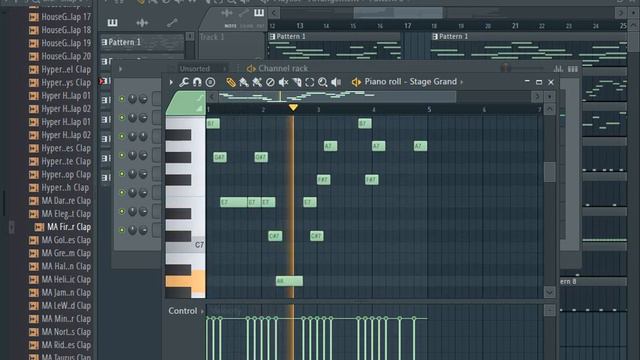Viewport: 640px width, 360px height.
Task: Open the target channel arrow after Stage Grand
Action: pyautogui.click(x=462, y=82)
